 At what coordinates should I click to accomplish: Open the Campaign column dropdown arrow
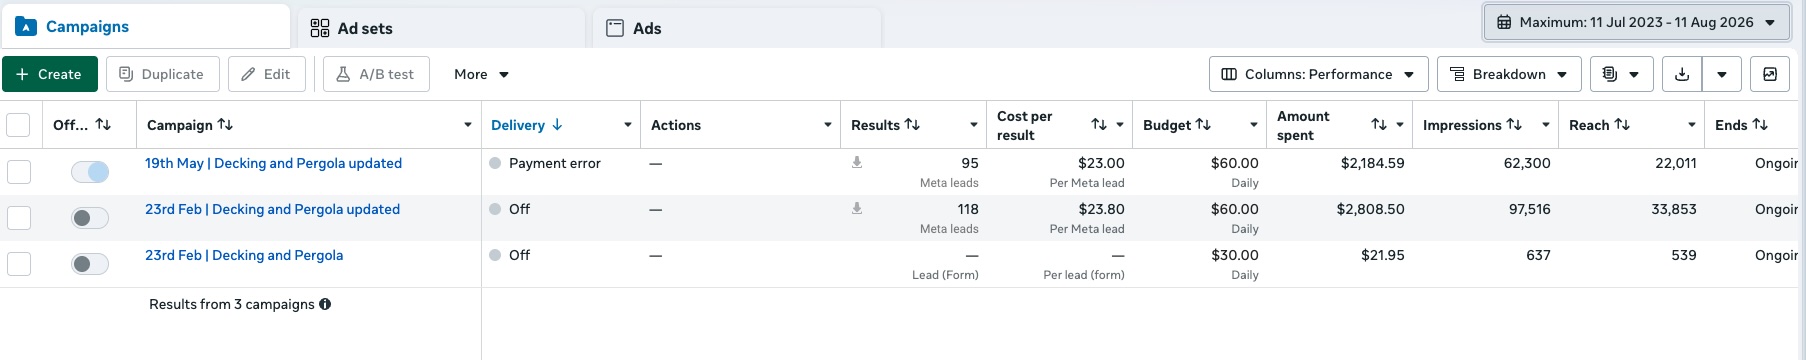click(468, 125)
